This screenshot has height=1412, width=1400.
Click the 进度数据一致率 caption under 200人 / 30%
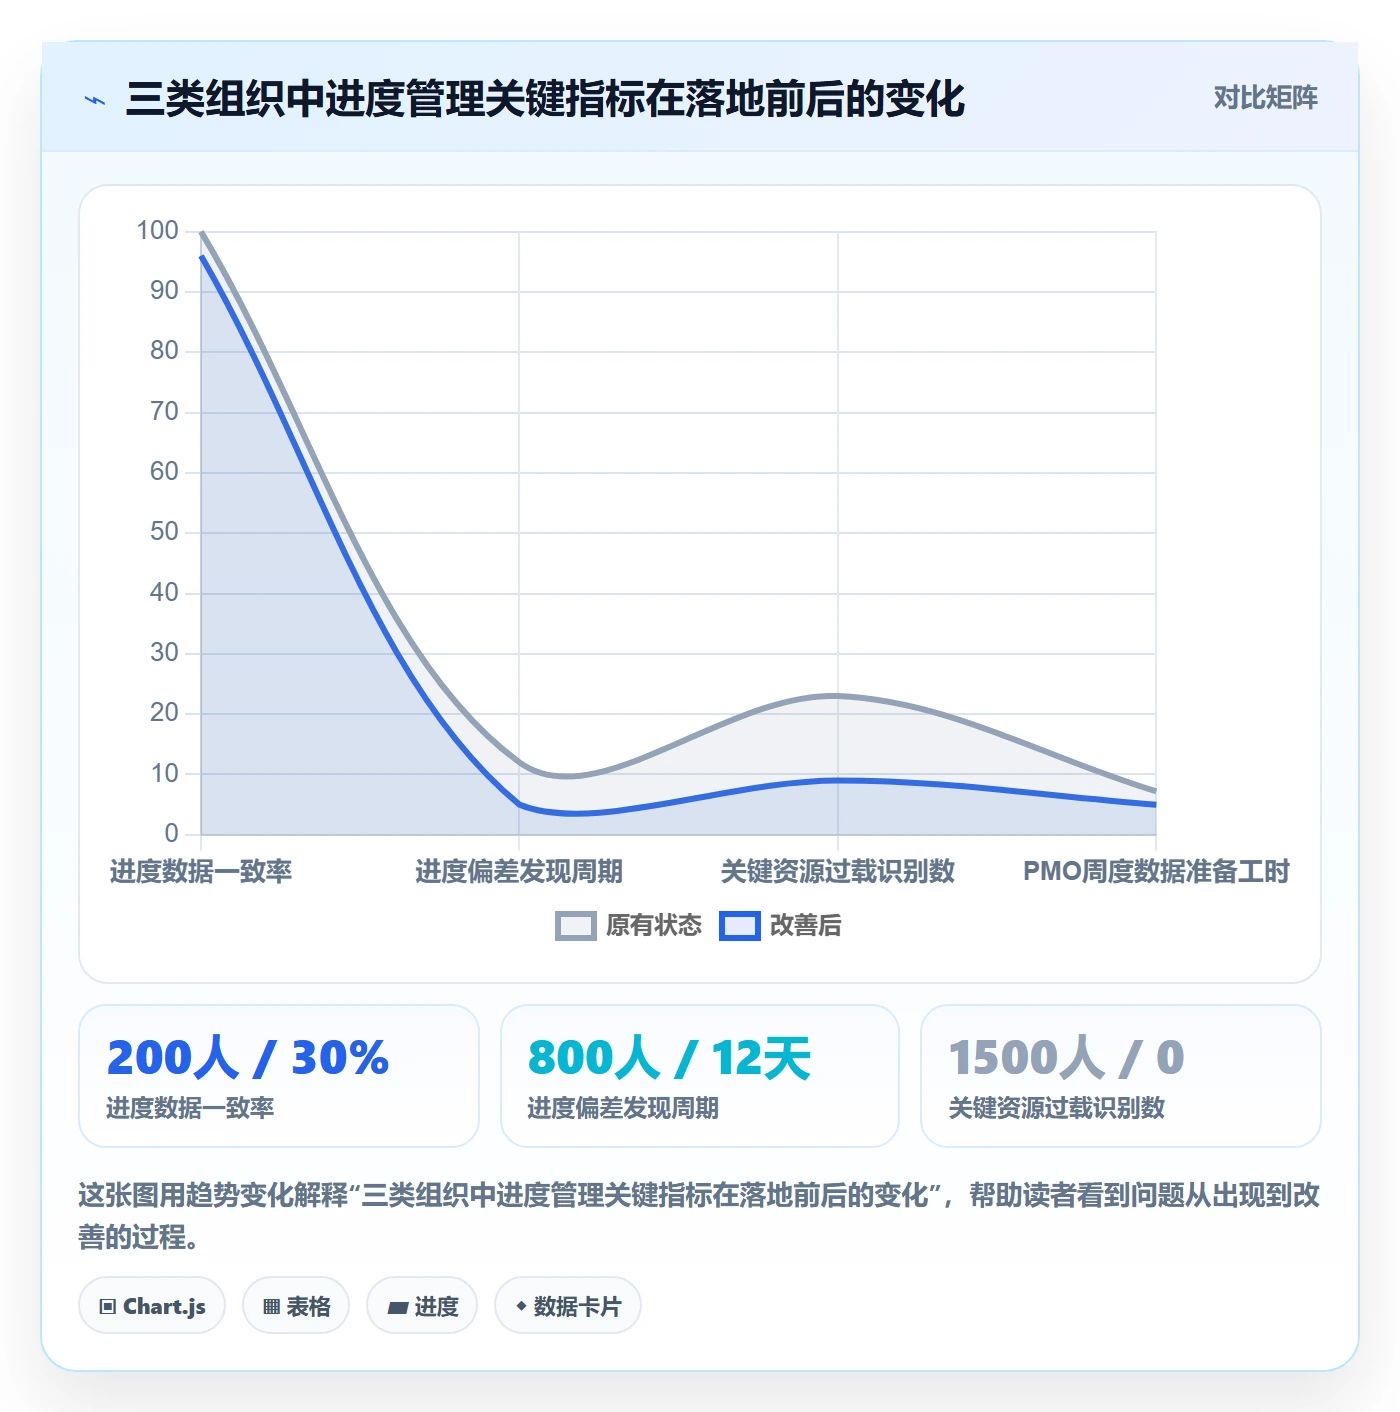coord(190,1108)
